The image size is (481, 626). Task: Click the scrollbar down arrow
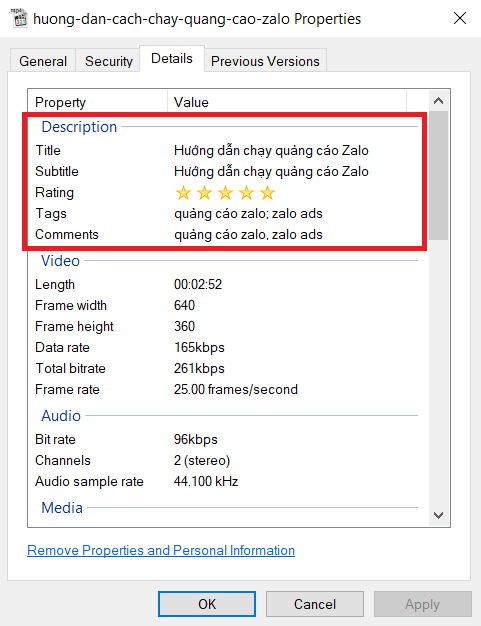438,515
